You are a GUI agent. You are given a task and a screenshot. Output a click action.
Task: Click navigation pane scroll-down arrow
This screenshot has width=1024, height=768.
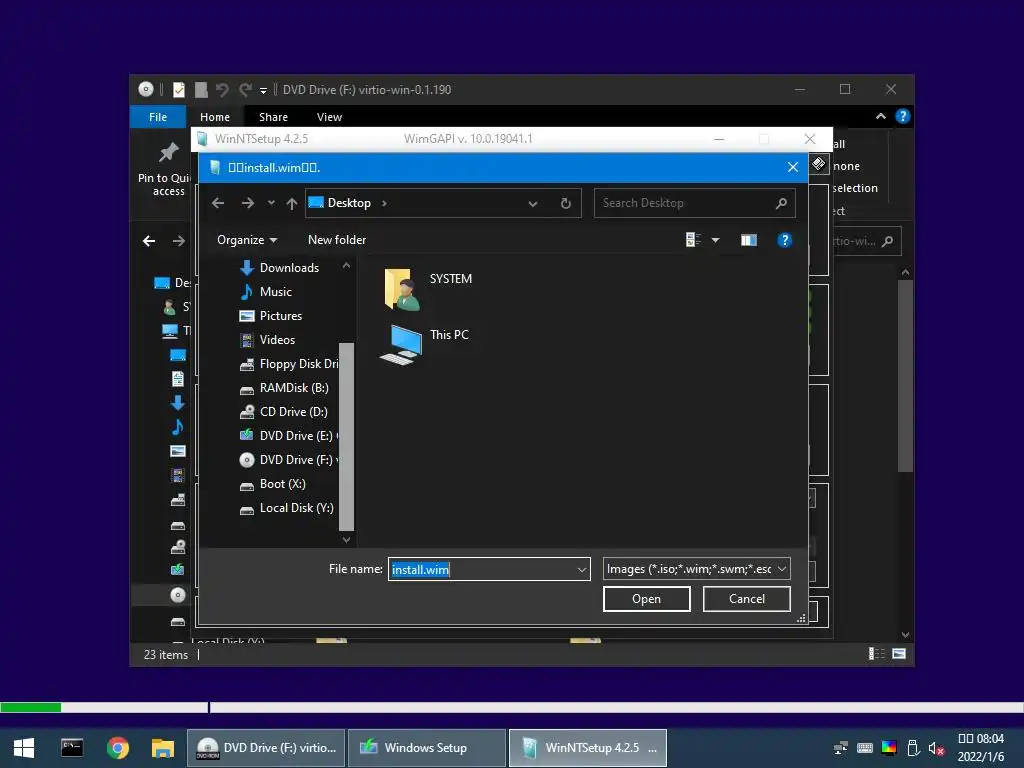tap(347, 540)
